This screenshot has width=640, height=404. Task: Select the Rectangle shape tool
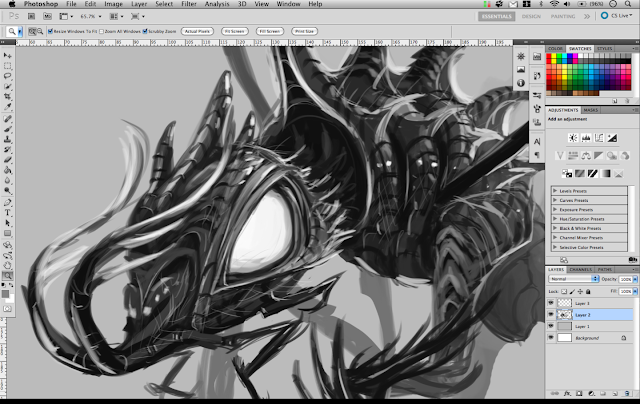(7, 233)
